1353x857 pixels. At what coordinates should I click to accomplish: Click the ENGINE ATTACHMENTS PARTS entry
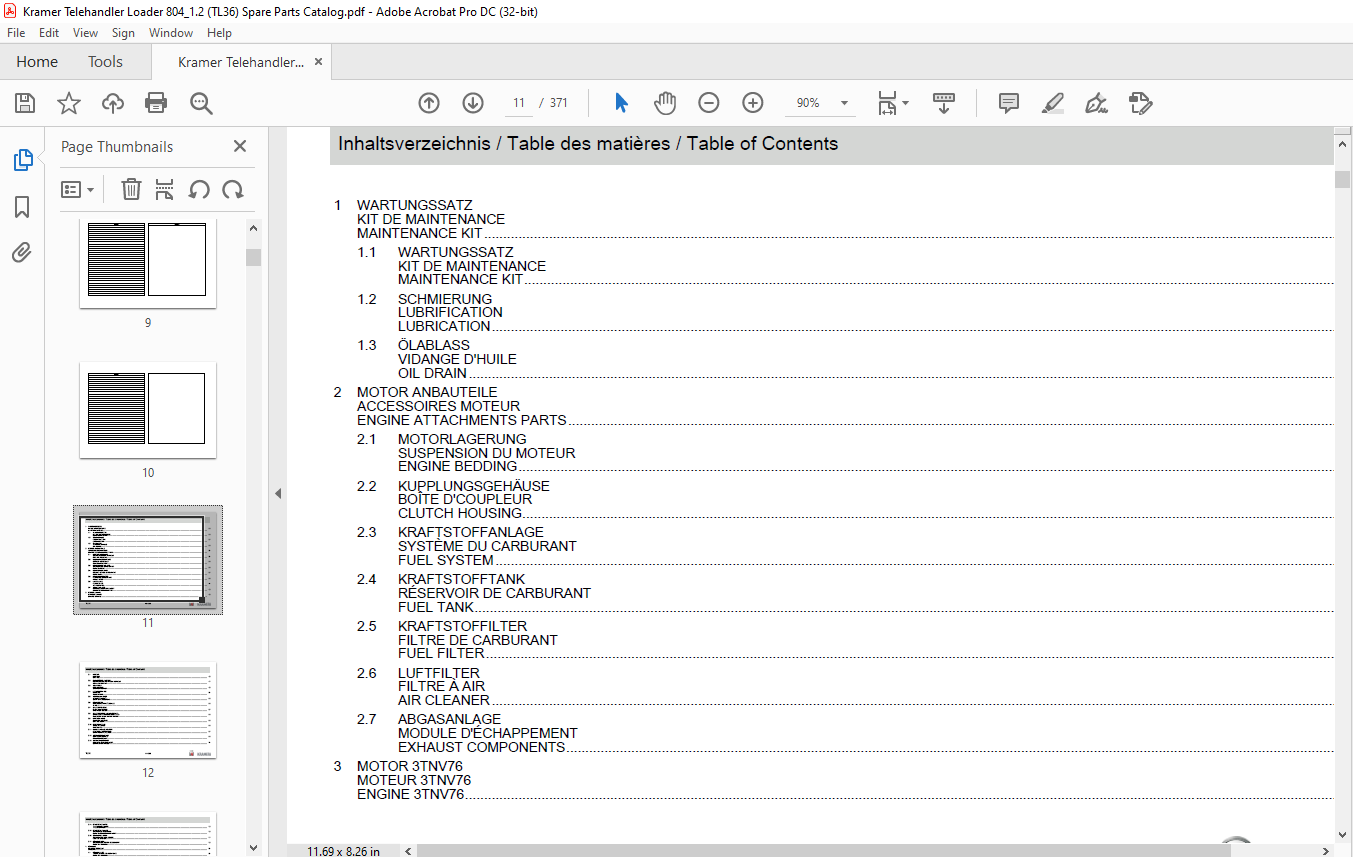coord(462,420)
